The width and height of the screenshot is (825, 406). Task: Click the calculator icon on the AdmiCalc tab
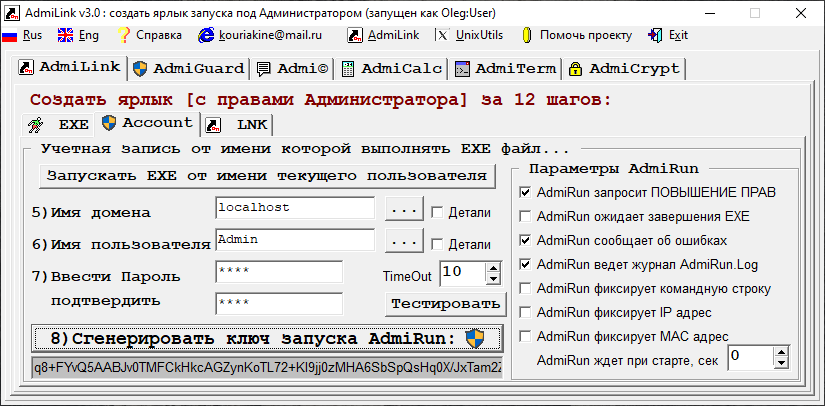pyautogui.click(x=347, y=69)
